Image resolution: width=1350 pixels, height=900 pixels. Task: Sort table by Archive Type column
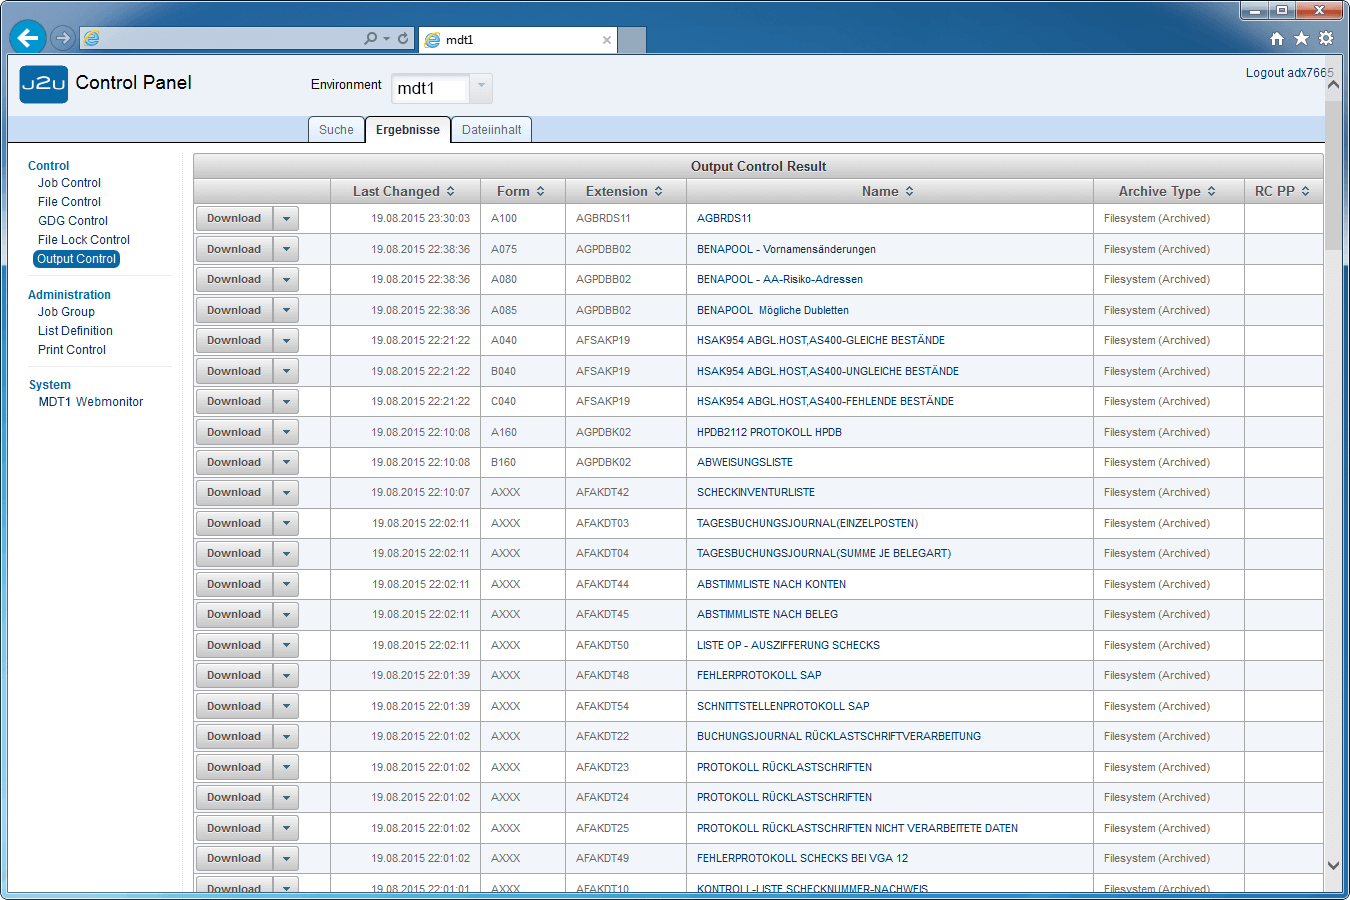1166,191
